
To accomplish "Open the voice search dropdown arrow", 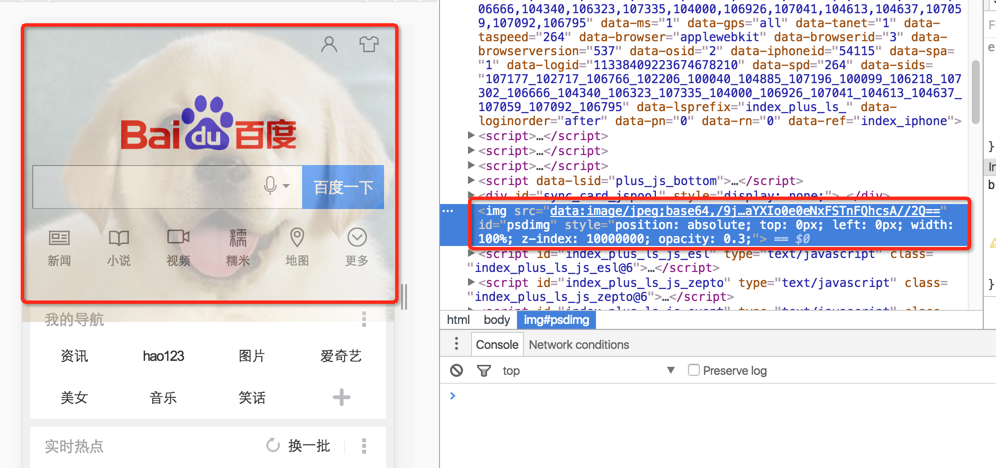I will [286, 186].
